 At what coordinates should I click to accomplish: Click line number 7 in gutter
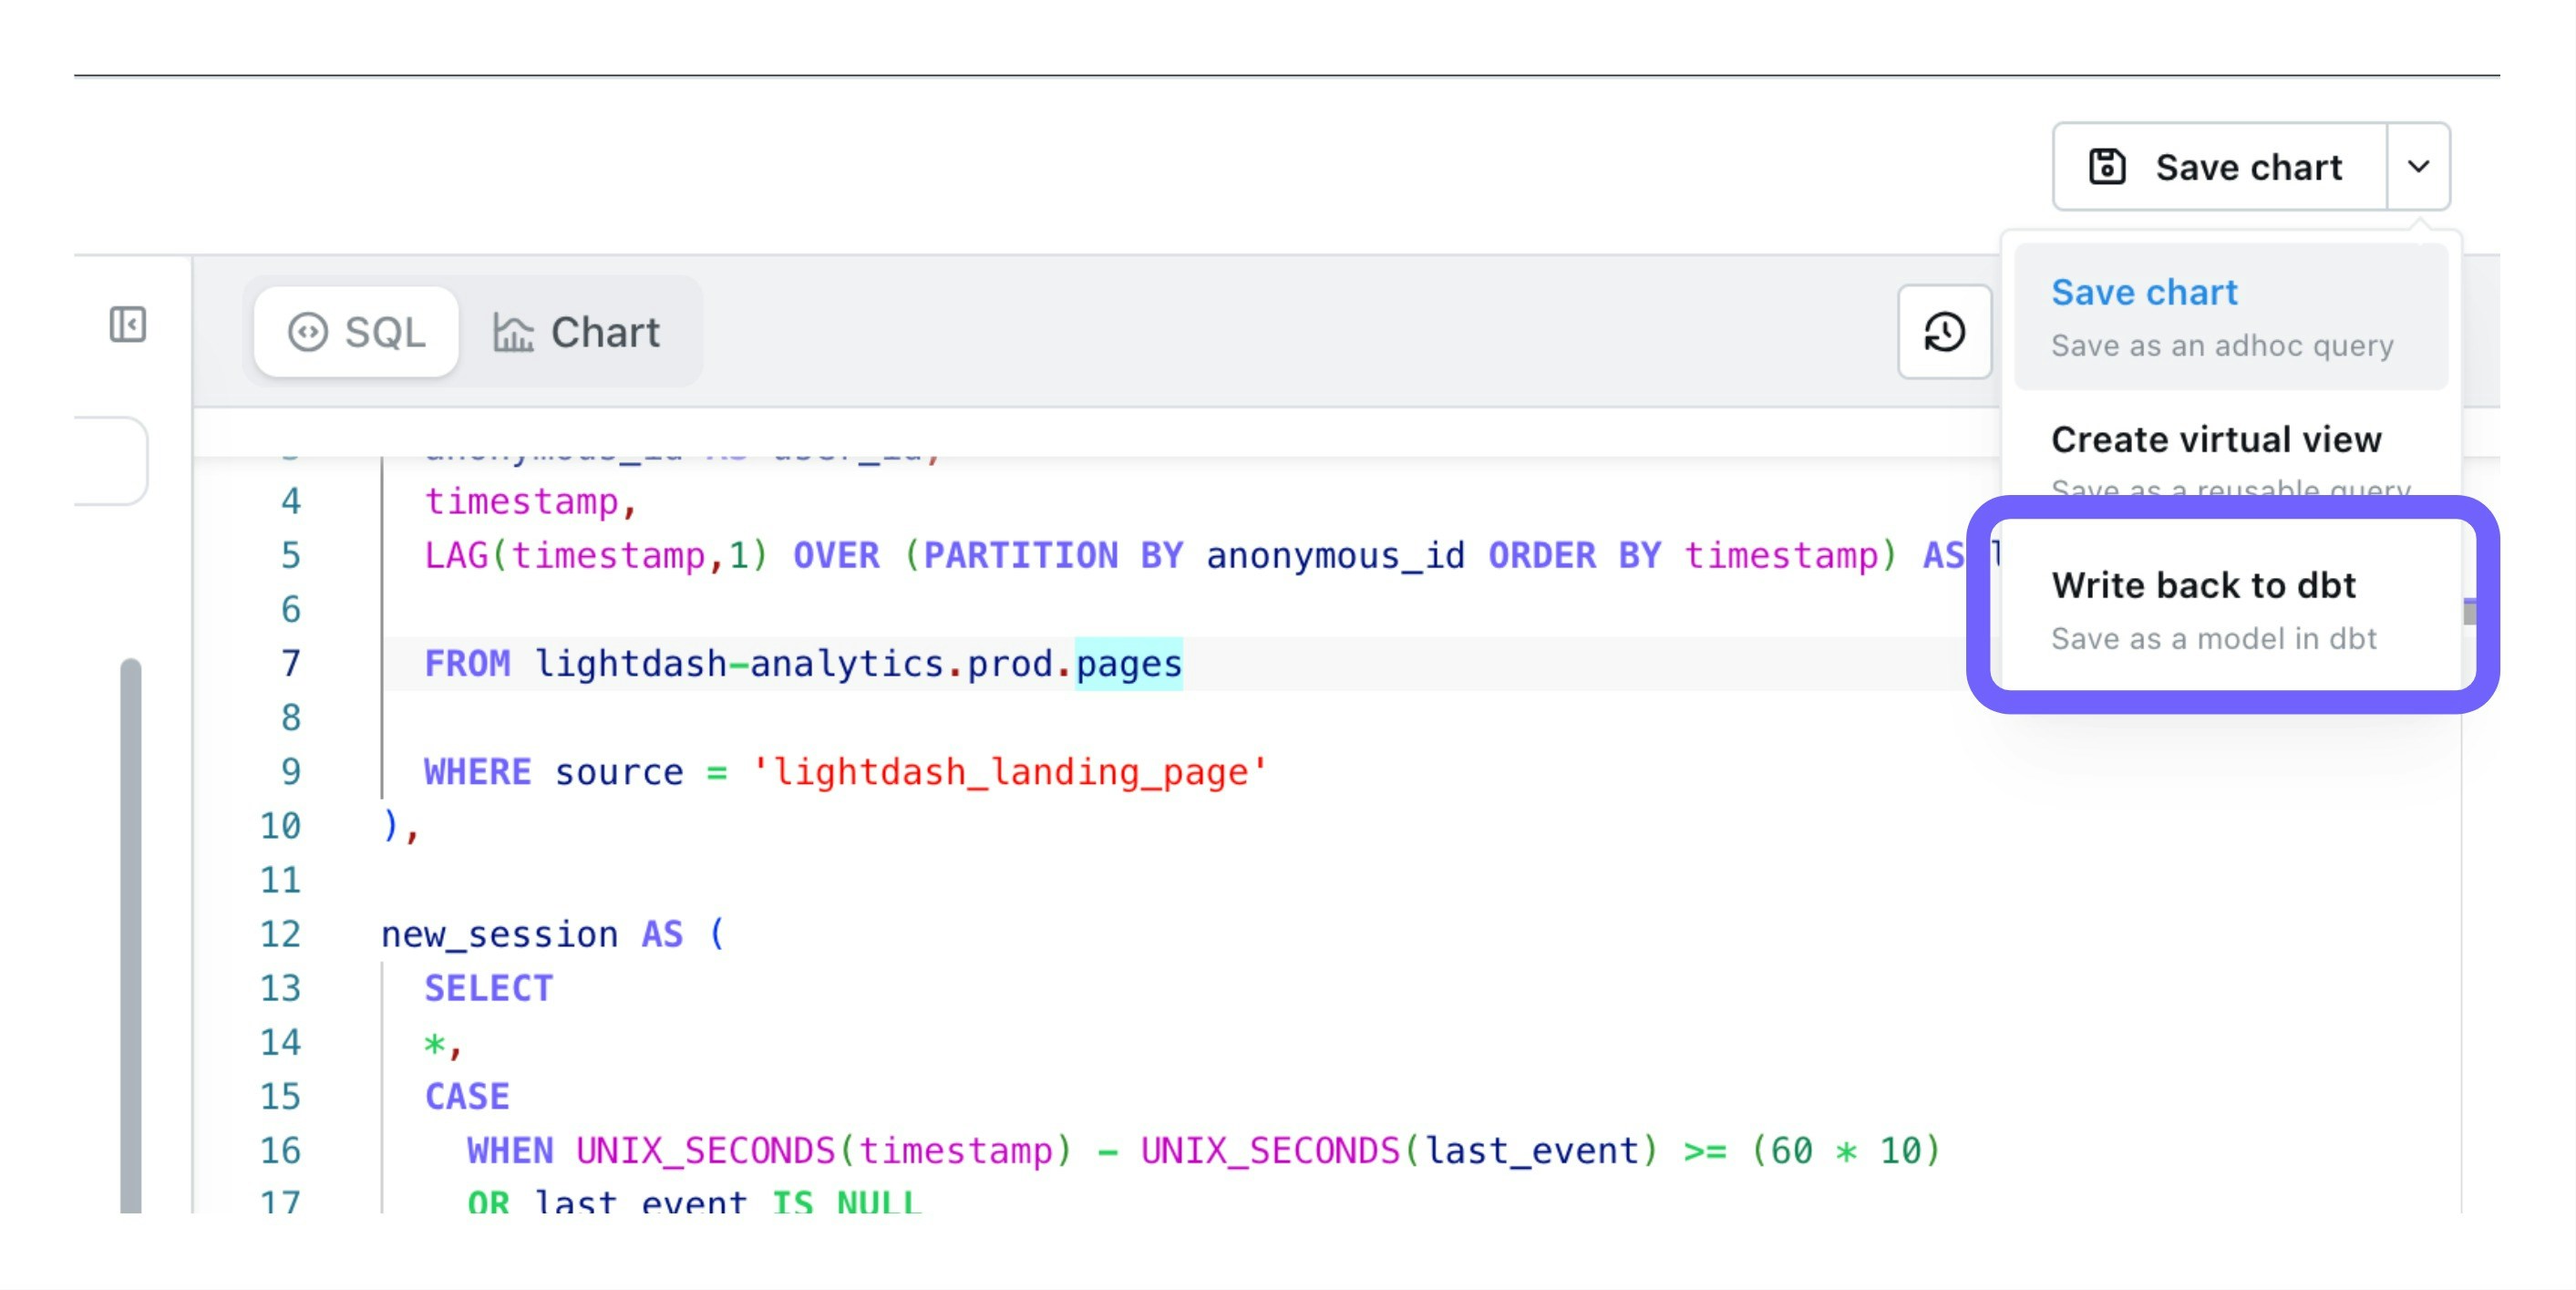290,664
